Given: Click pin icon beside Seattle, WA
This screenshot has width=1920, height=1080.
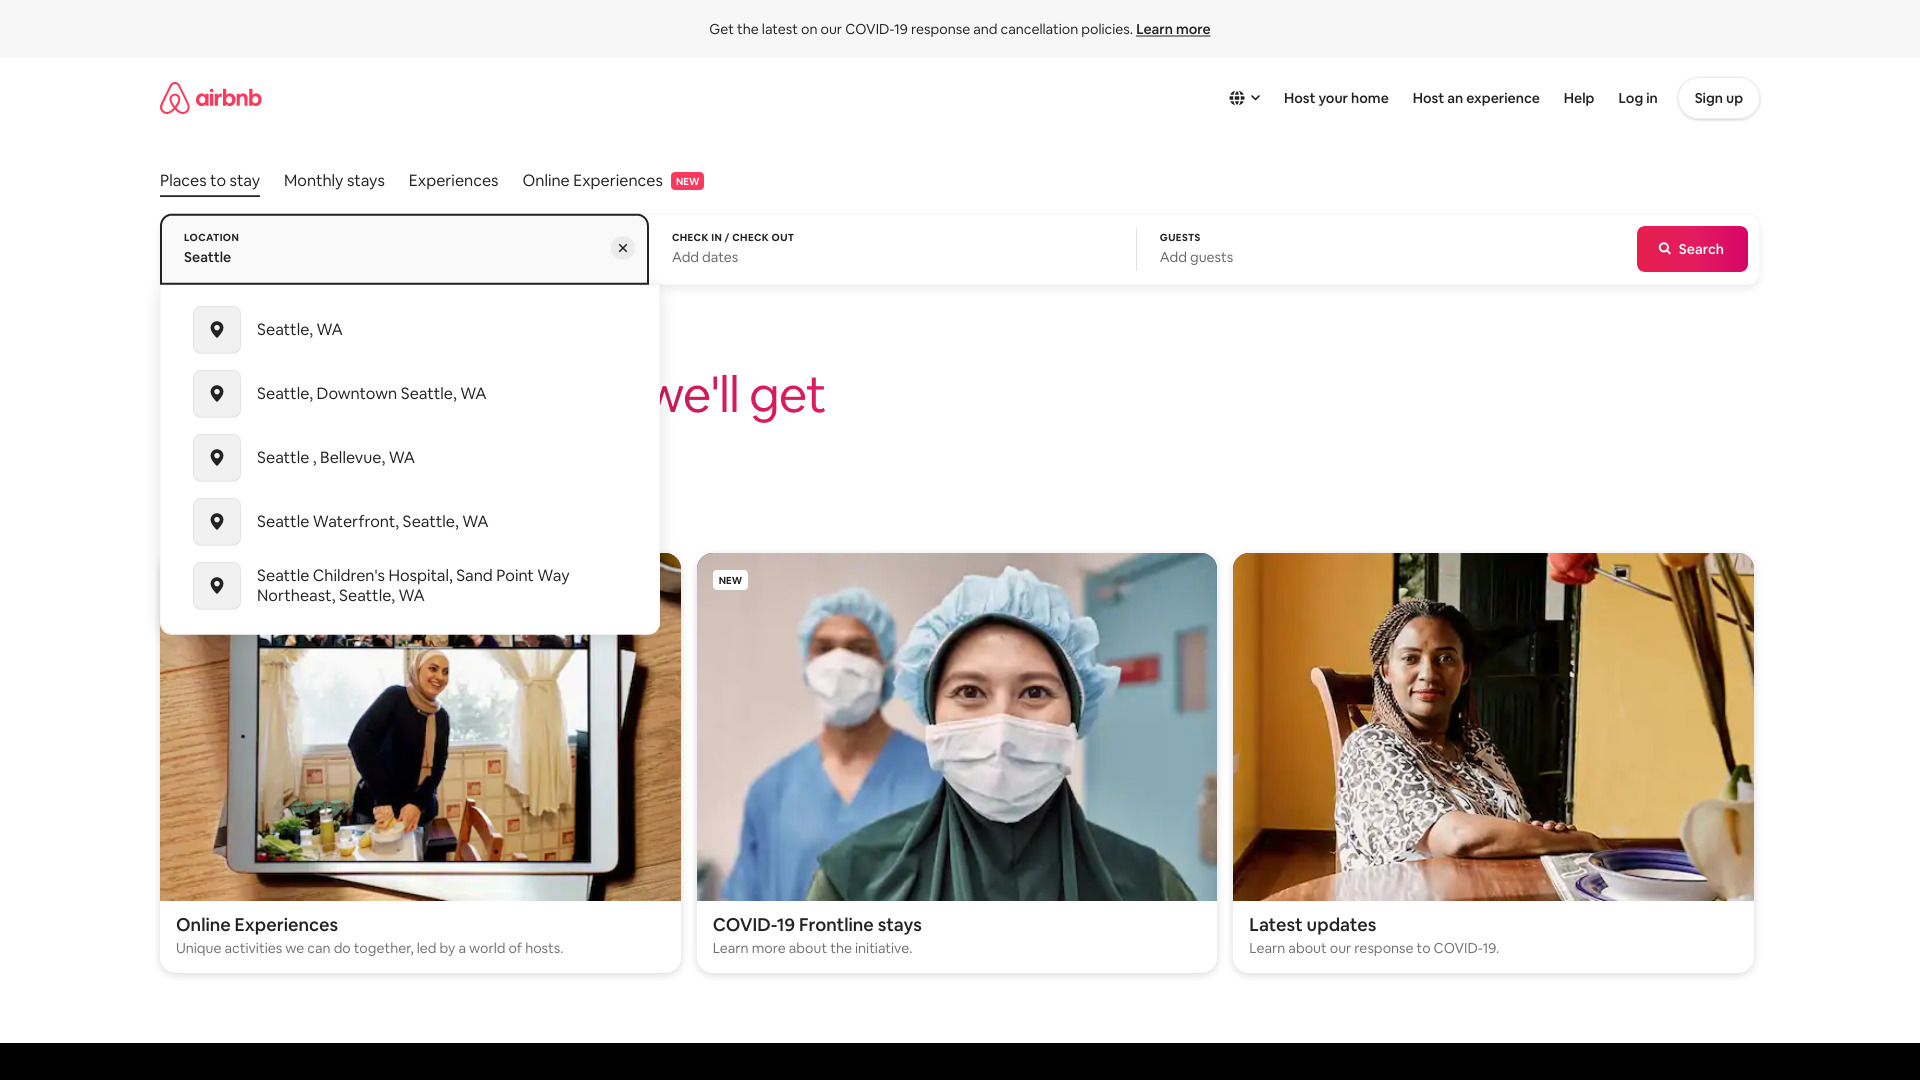Looking at the screenshot, I should [x=217, y=330].
